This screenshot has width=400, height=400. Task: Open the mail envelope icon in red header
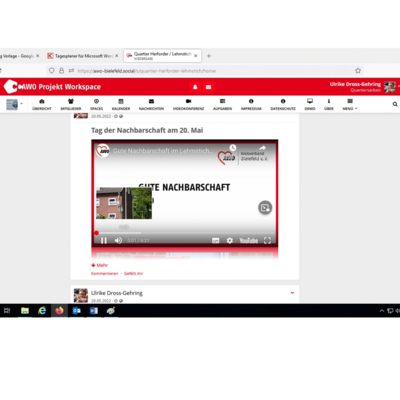point(209,87)
